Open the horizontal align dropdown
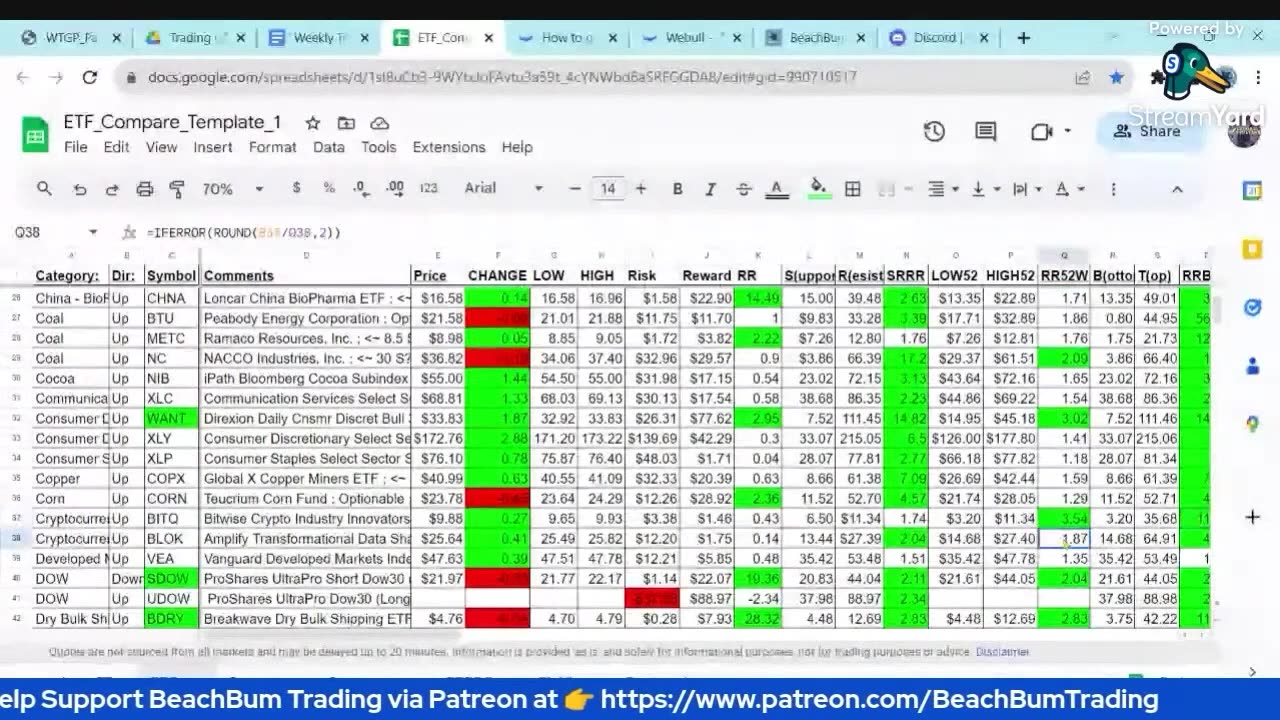1280x720 pixels. coord(942,188)
